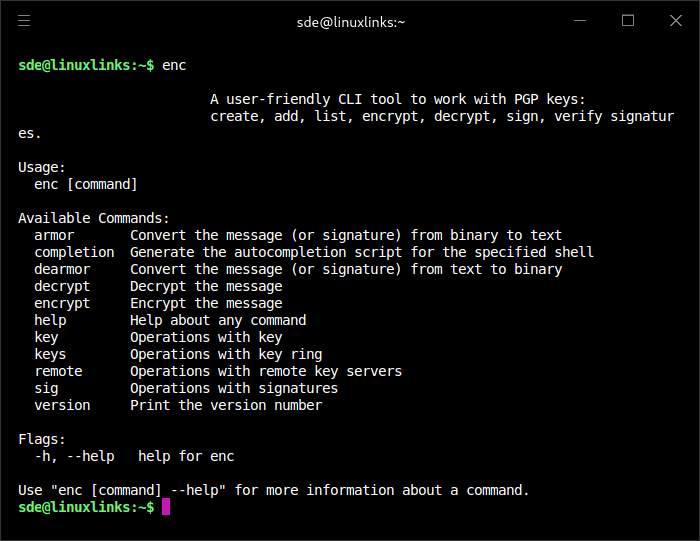Click the "sig" command name
This screenshot has height=541, width=700.
46,388
